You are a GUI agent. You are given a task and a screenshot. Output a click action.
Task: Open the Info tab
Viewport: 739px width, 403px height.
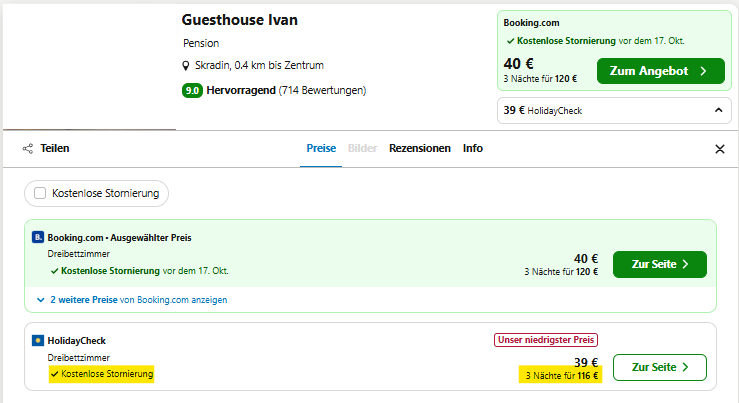473,148
